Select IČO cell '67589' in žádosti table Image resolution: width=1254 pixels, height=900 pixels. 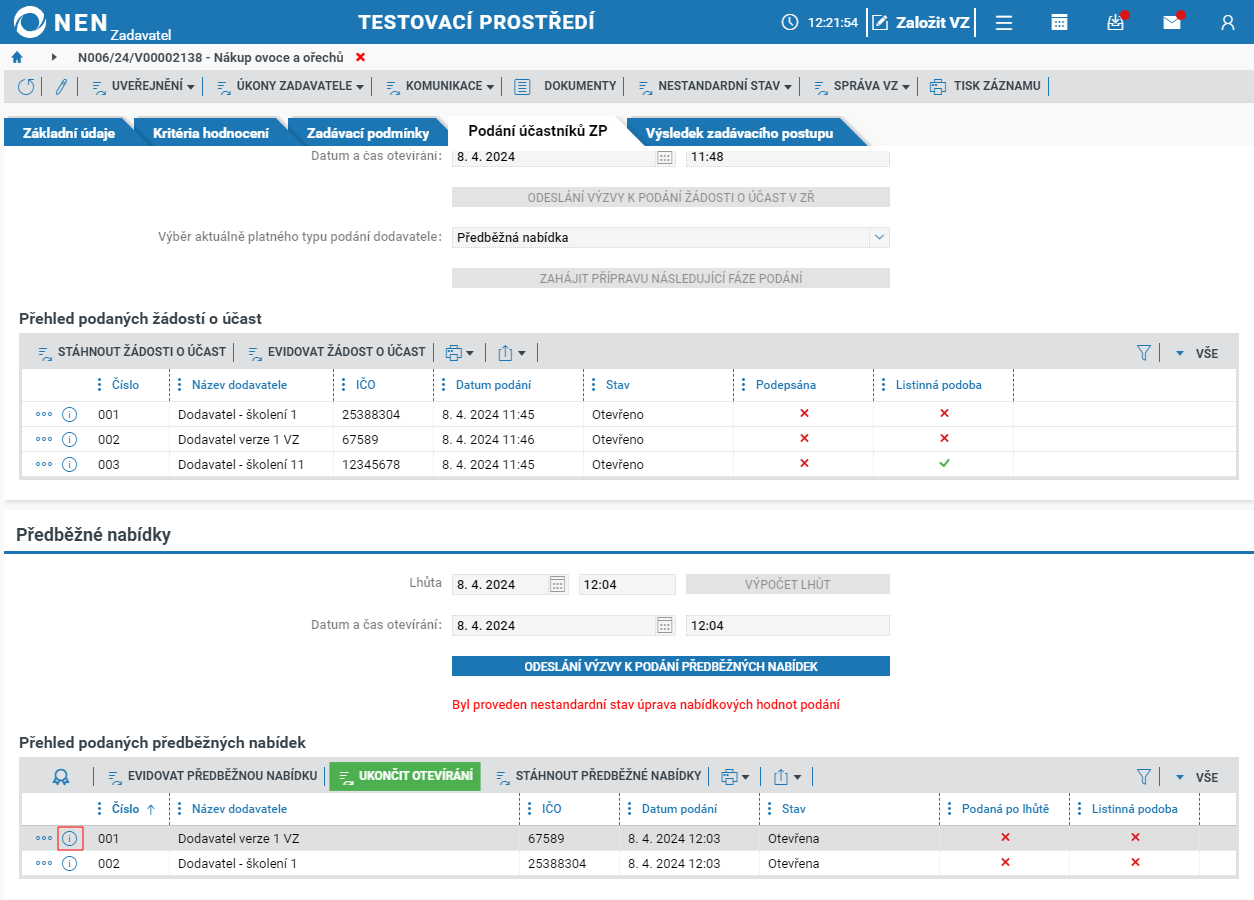(x=359, y=439)
